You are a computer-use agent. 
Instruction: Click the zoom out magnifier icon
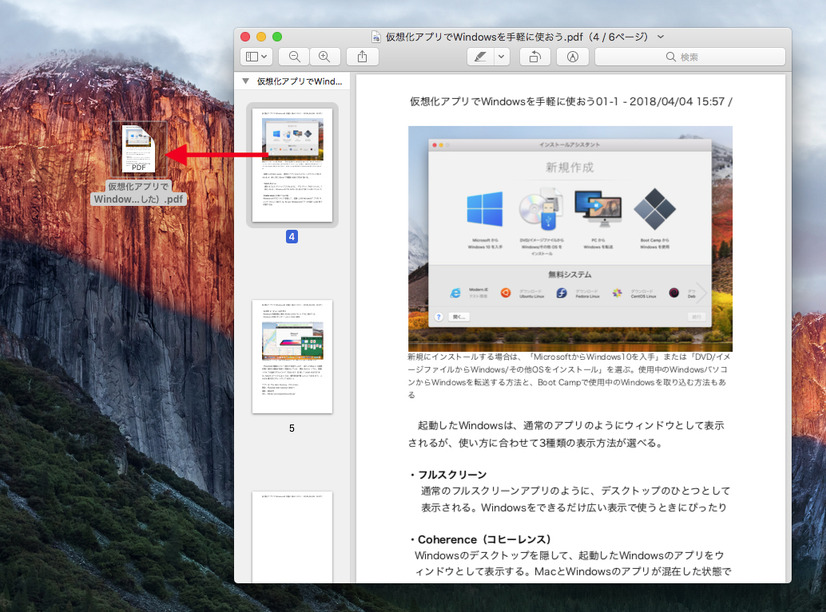click(x=294, y=57)
